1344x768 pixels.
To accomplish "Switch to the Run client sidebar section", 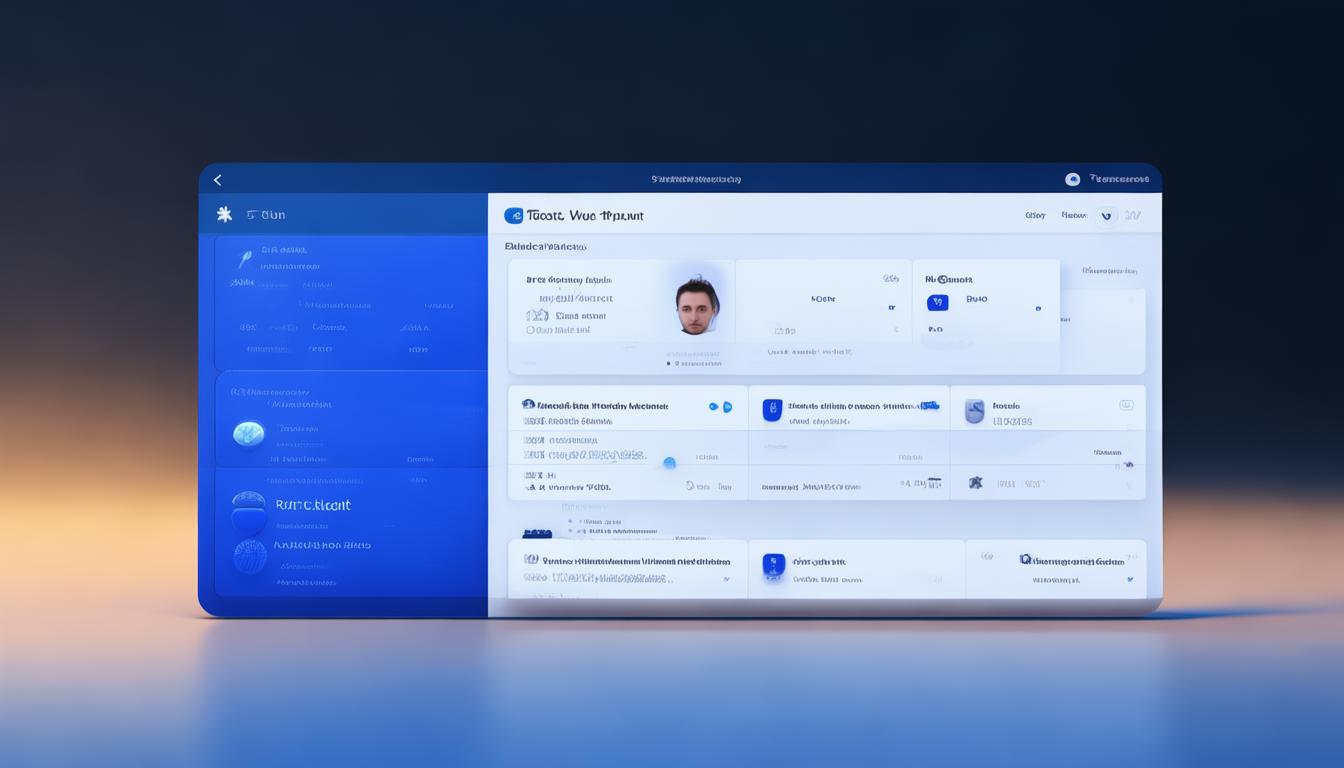I will coord(312,505).
